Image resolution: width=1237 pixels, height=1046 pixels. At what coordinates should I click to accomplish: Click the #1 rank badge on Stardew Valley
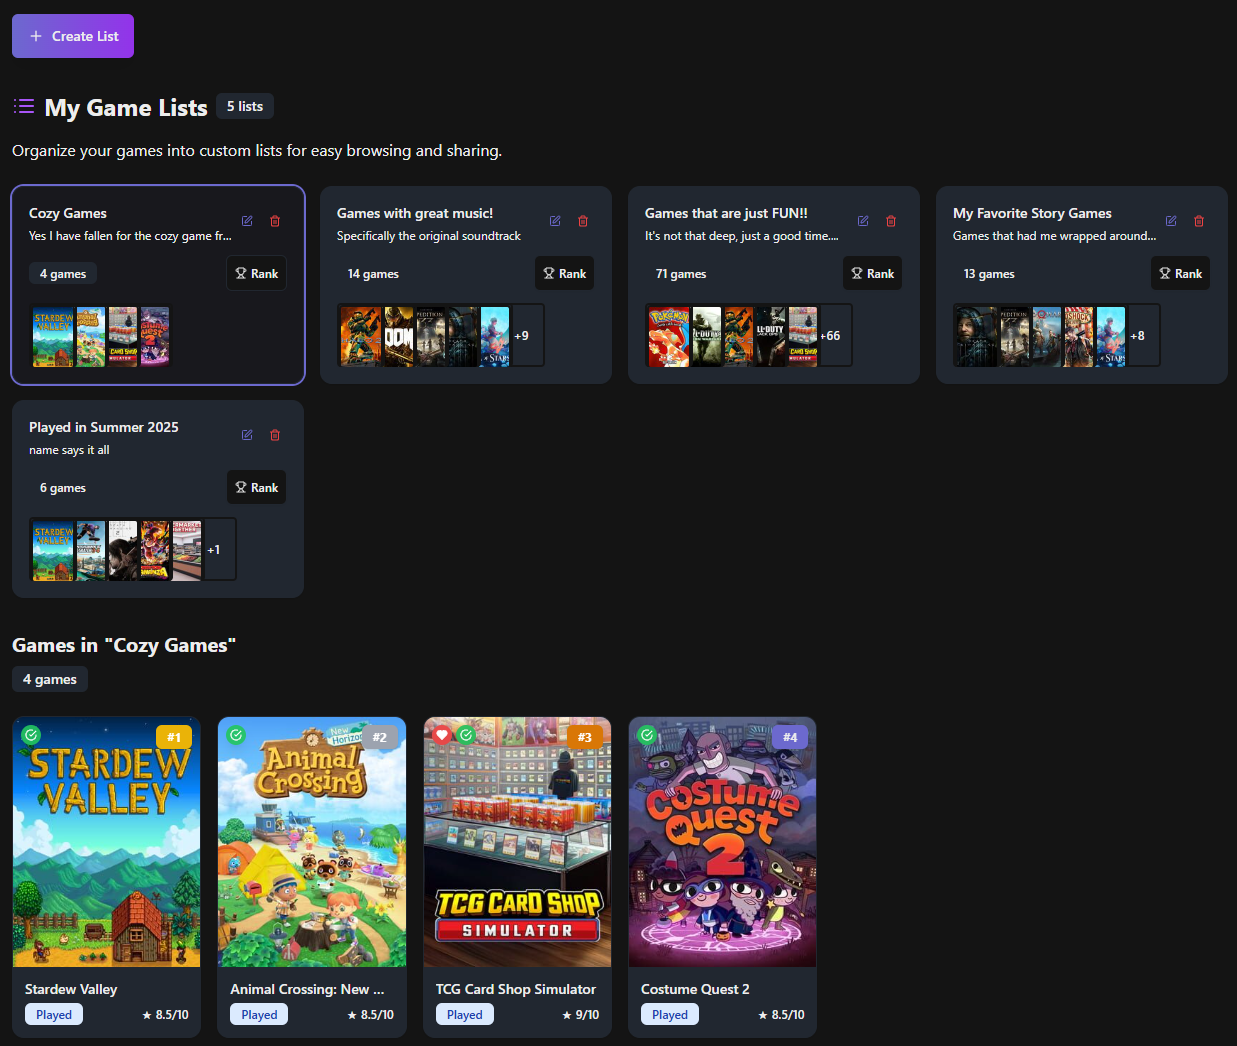(x=174, y=737)
